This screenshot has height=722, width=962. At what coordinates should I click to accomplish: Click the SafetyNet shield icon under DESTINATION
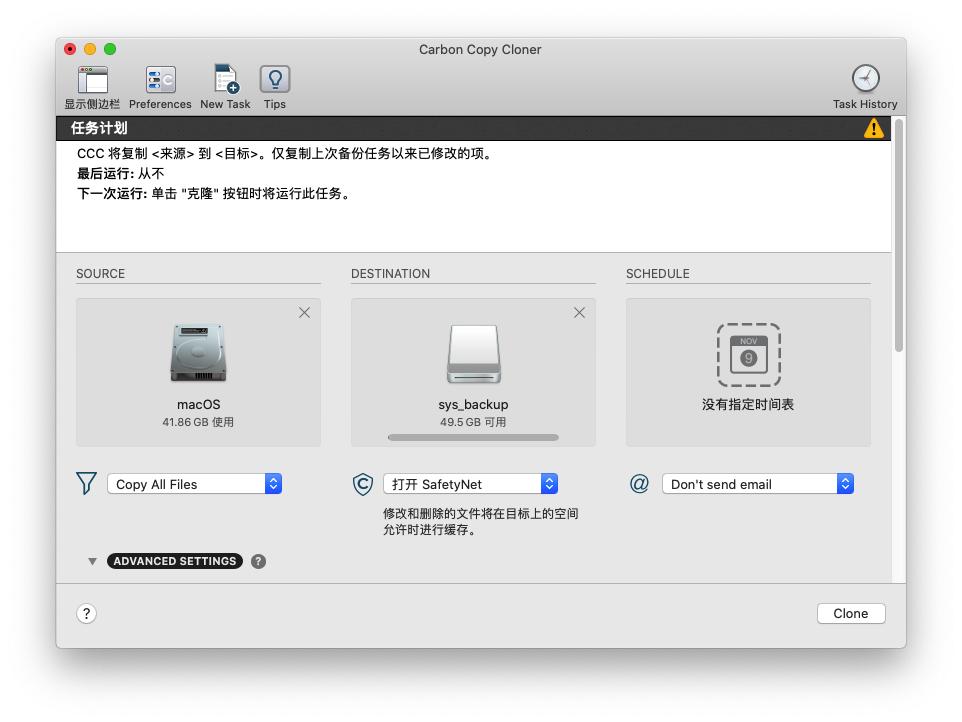361,483
